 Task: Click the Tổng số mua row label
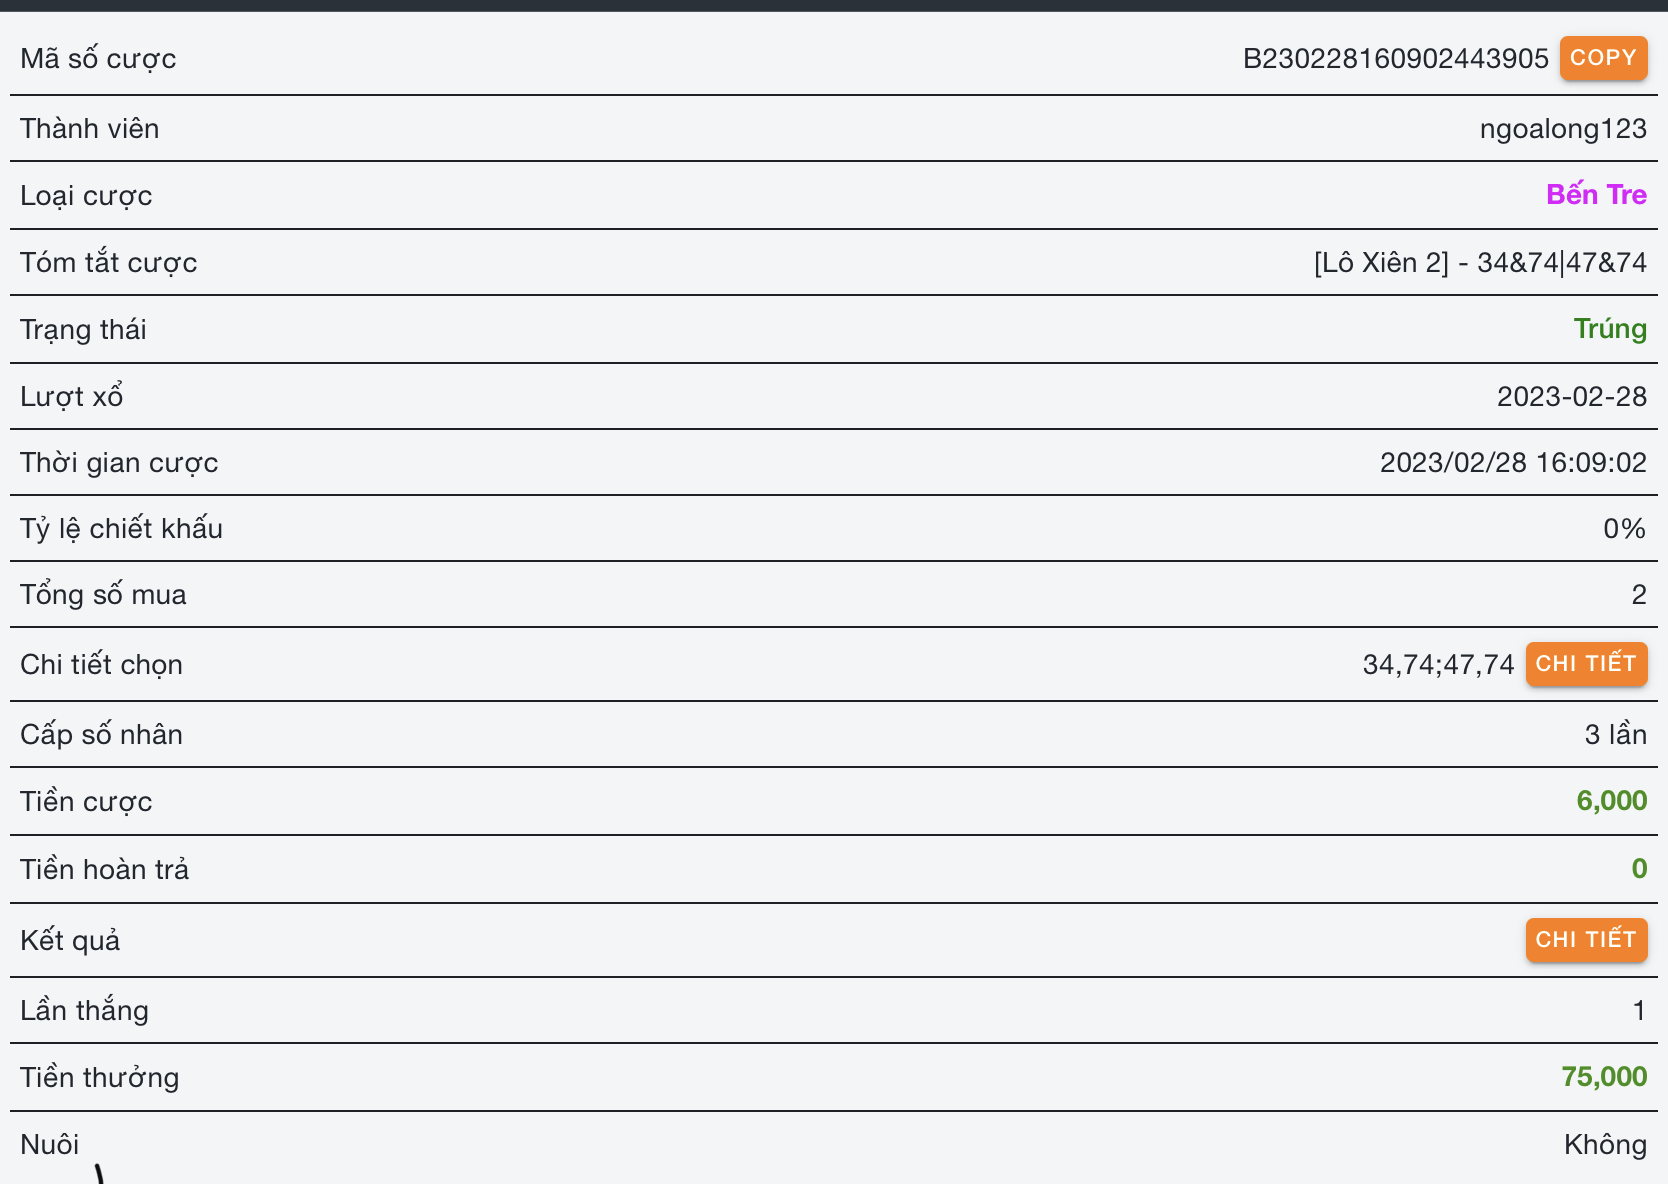point(103,595)
